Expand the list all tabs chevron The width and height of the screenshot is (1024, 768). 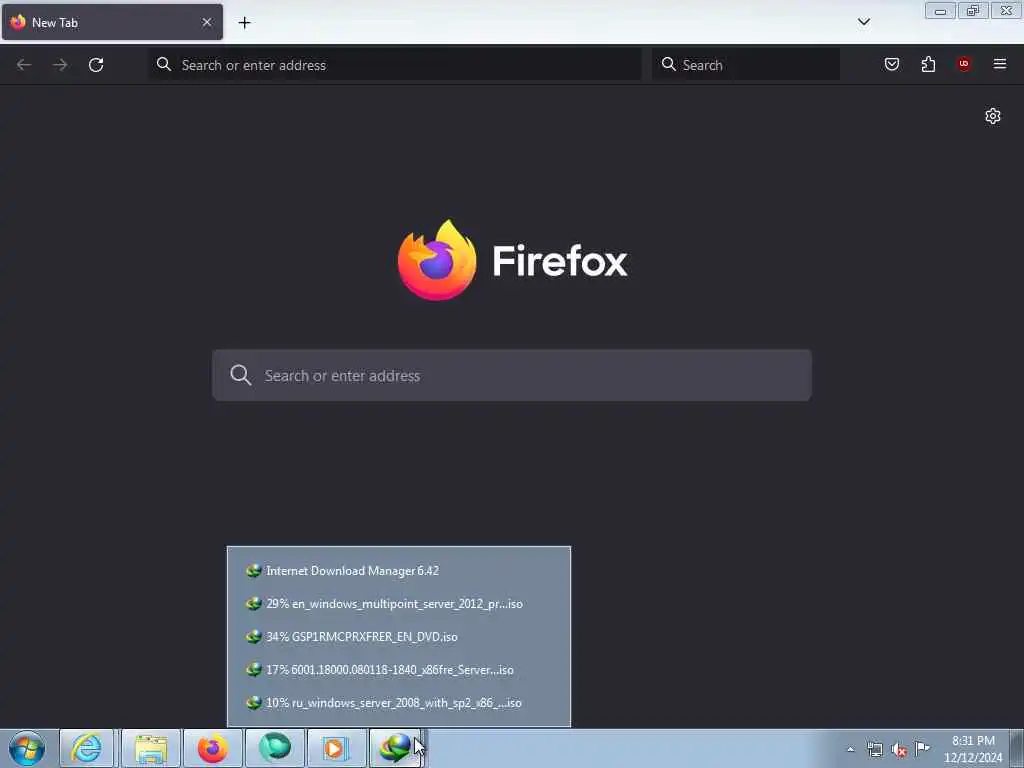click(863, 22)
